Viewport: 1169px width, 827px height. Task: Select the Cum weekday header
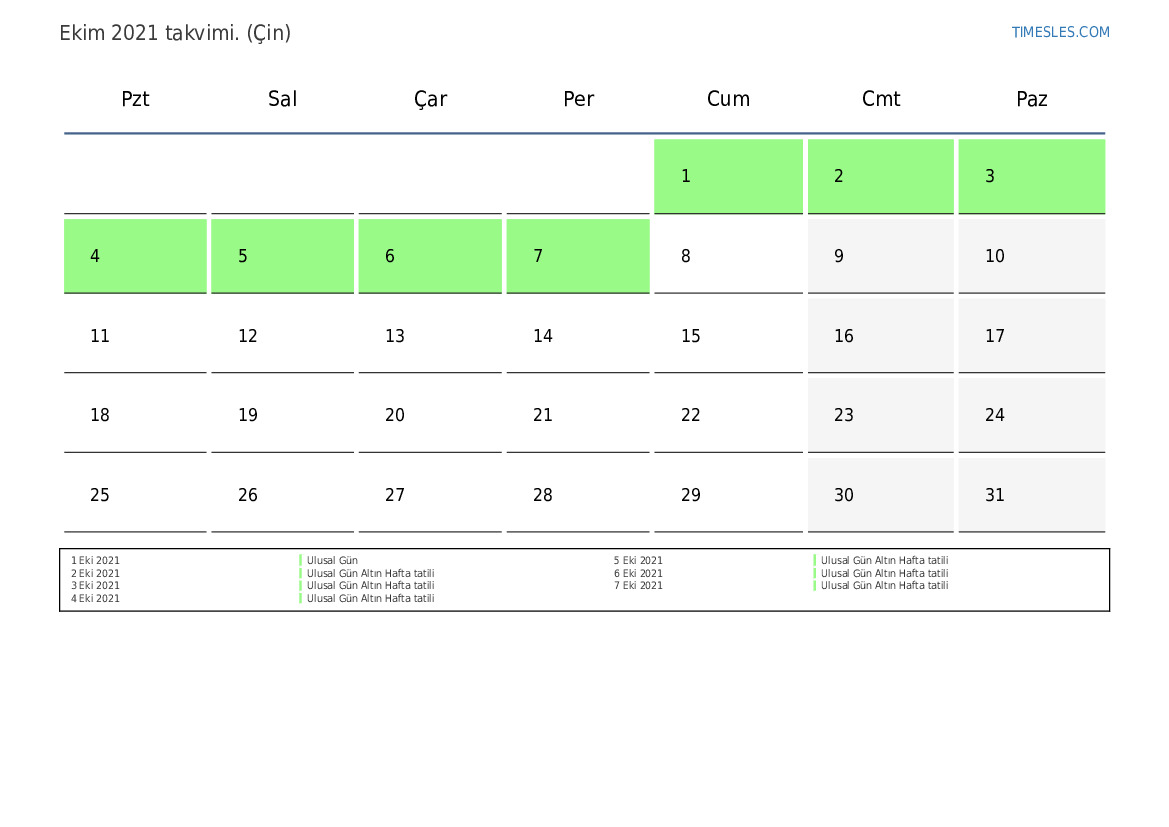coord(728,99)
